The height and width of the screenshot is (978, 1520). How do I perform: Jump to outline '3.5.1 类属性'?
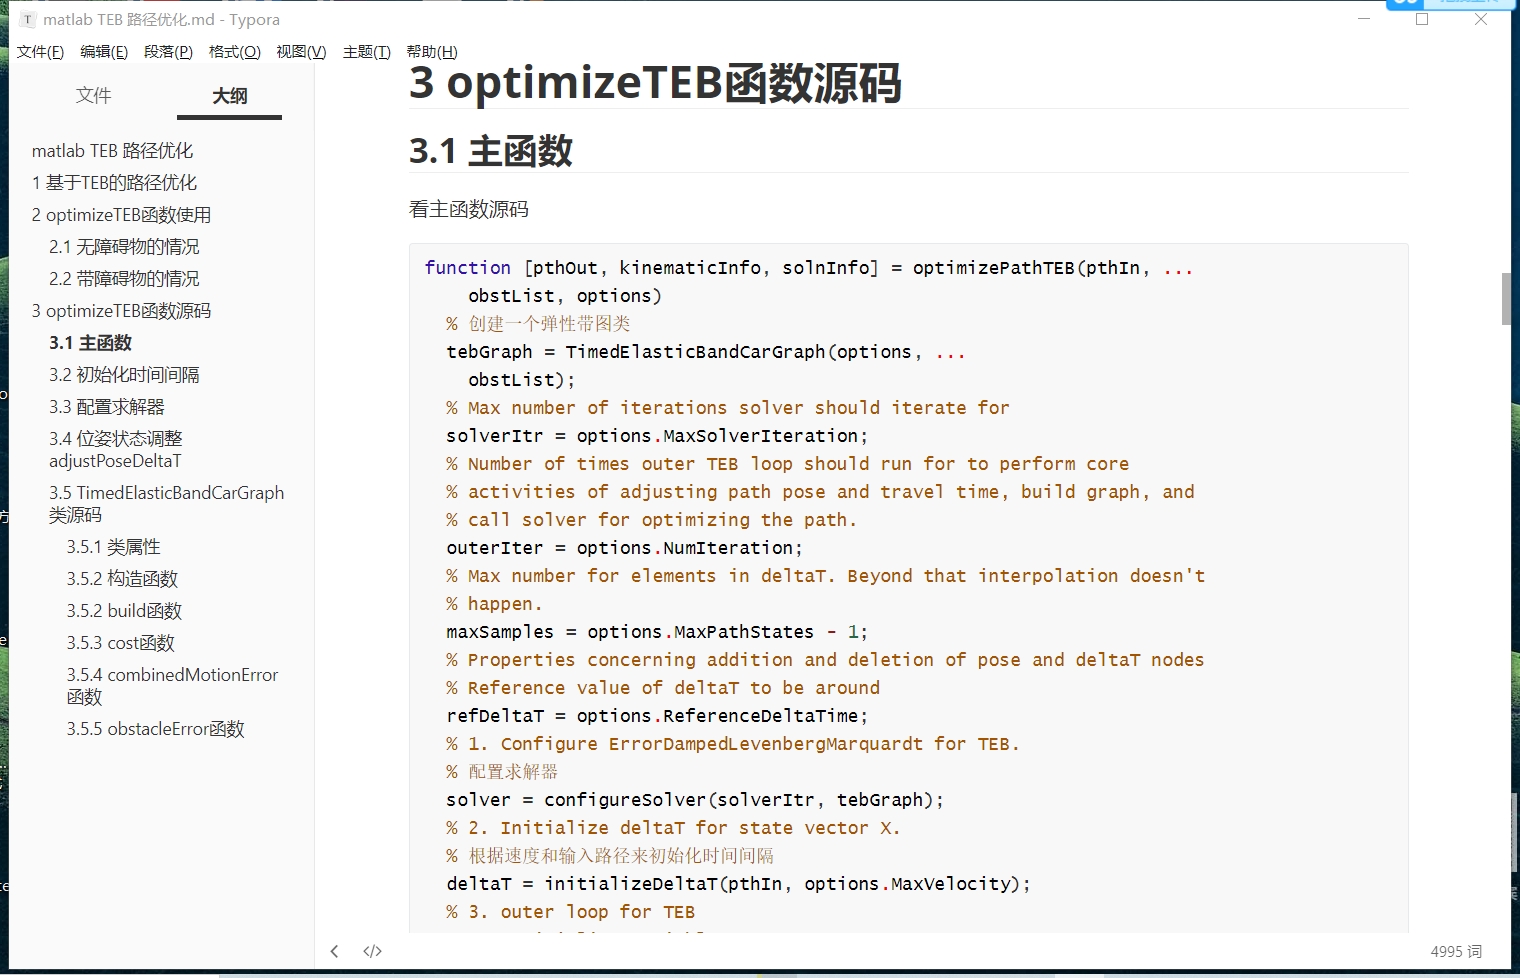pos(113,547)
